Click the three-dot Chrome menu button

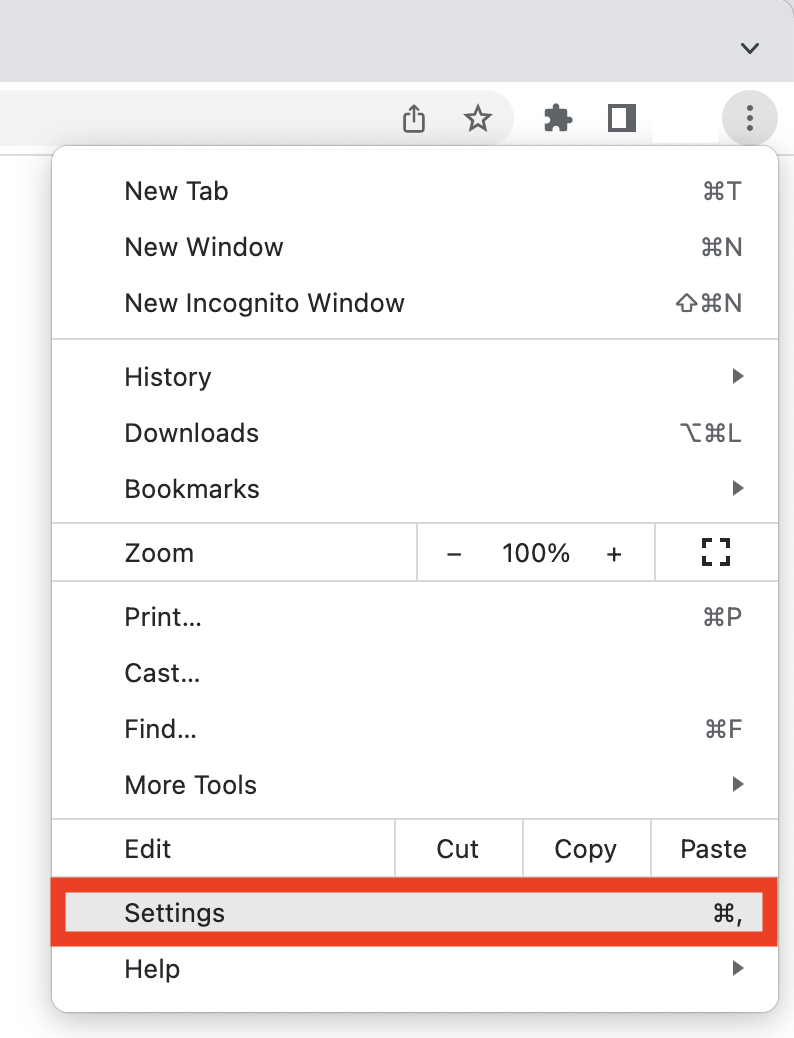(x=749, y=120)
